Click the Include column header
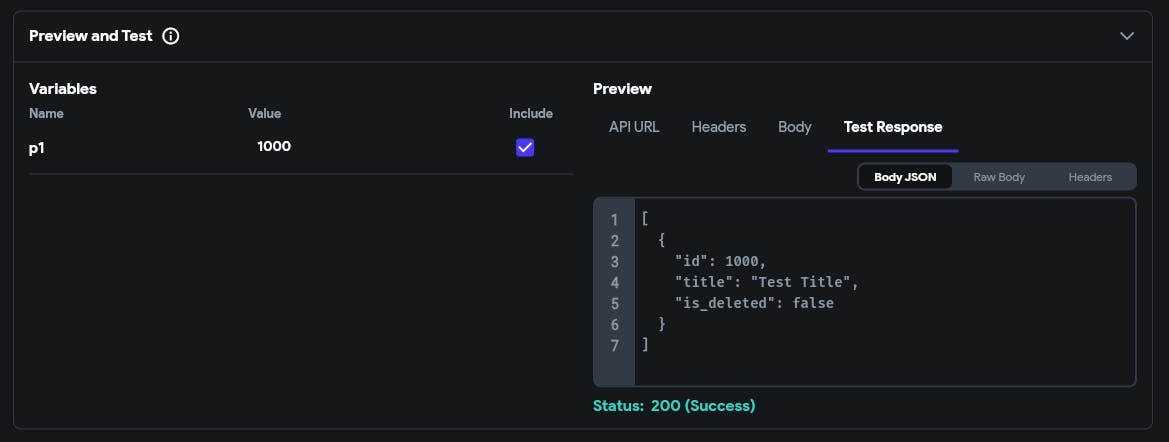Viewport: 1169px width, 442px height. coord(530,114)
